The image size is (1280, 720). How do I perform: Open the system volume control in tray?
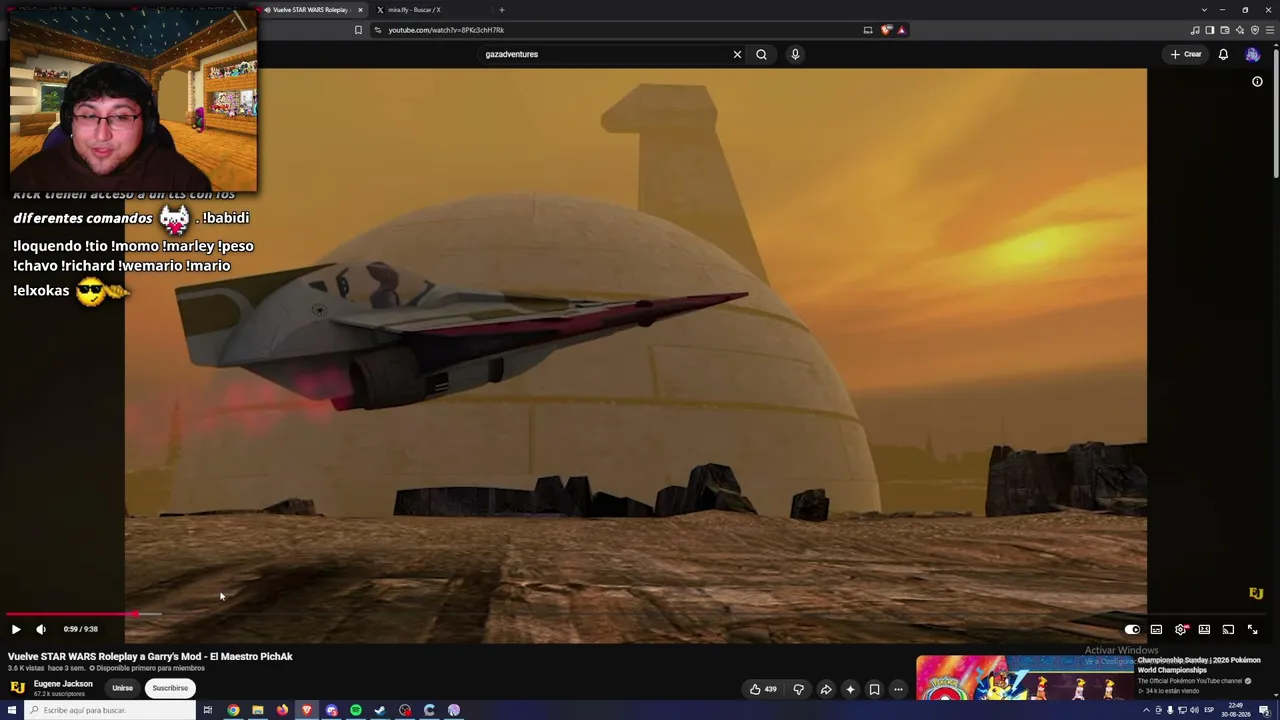pyautogui.click(x=1194, y=710)
